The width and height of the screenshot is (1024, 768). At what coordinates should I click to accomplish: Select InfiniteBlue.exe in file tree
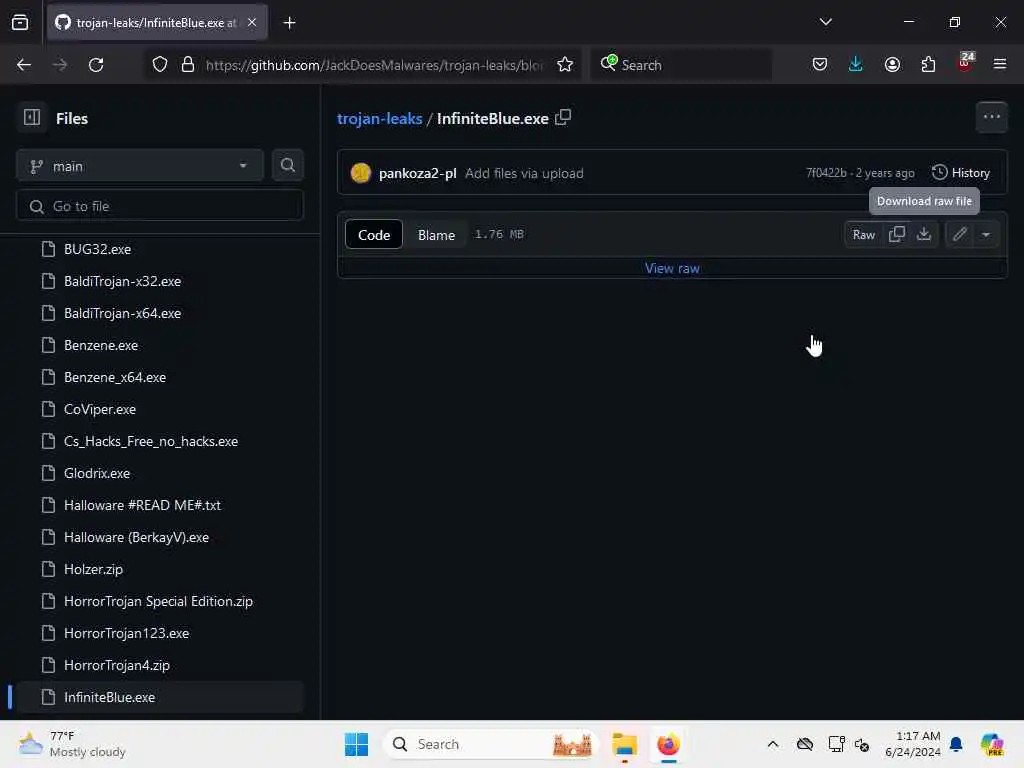coord(160,697)
